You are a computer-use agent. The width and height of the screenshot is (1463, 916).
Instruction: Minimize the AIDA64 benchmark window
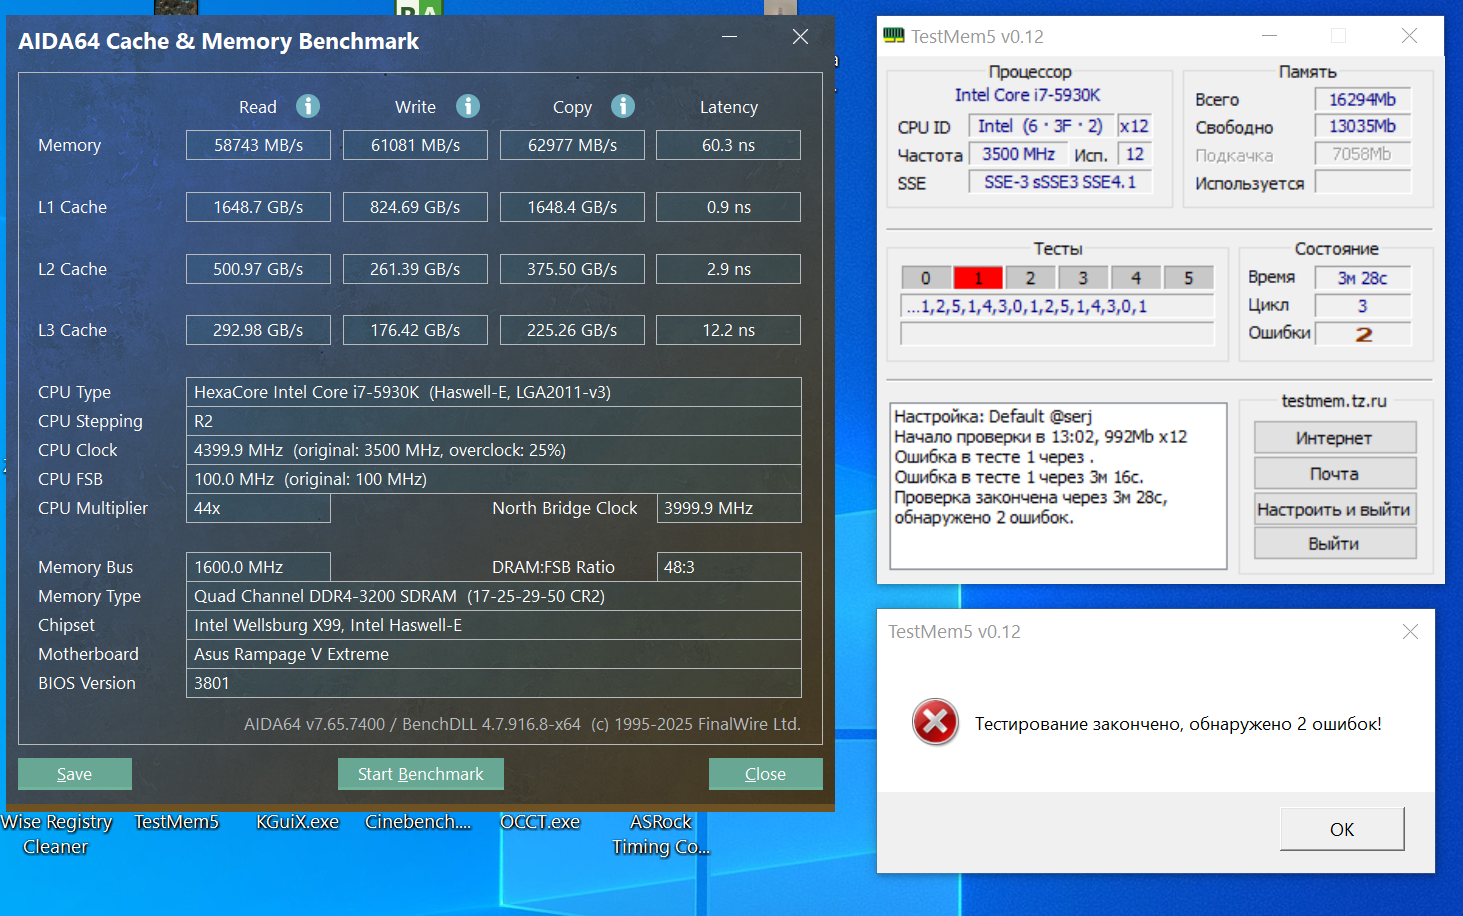click(730, 37)
